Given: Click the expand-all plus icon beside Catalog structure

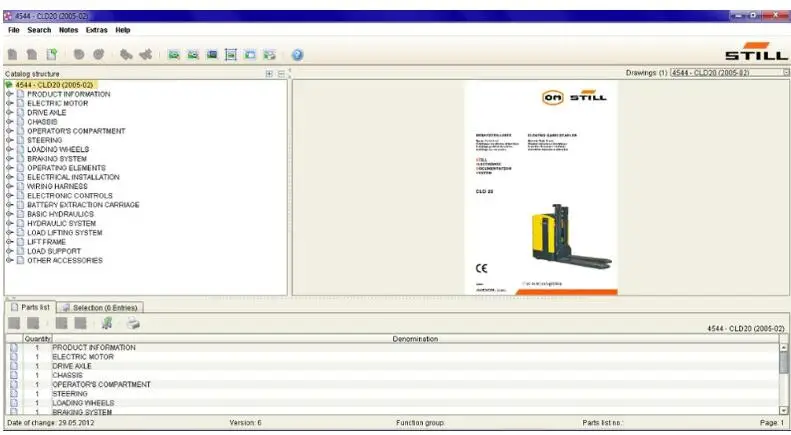Looking at the screenshot, I should [x=269, y=74].
